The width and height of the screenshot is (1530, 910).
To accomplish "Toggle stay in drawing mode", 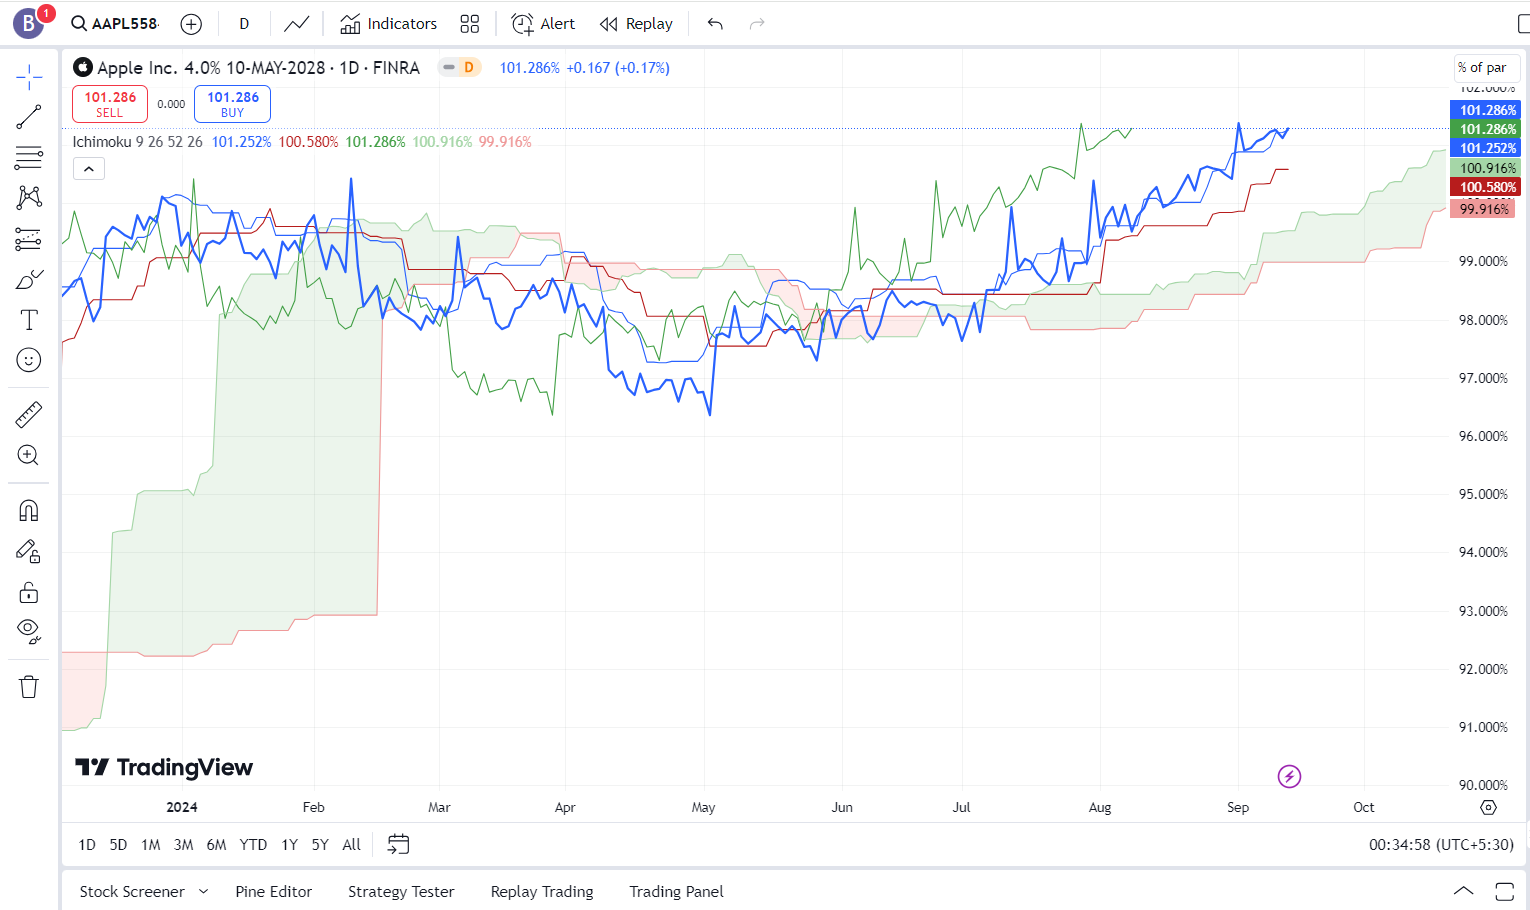I will coord(29,551).
